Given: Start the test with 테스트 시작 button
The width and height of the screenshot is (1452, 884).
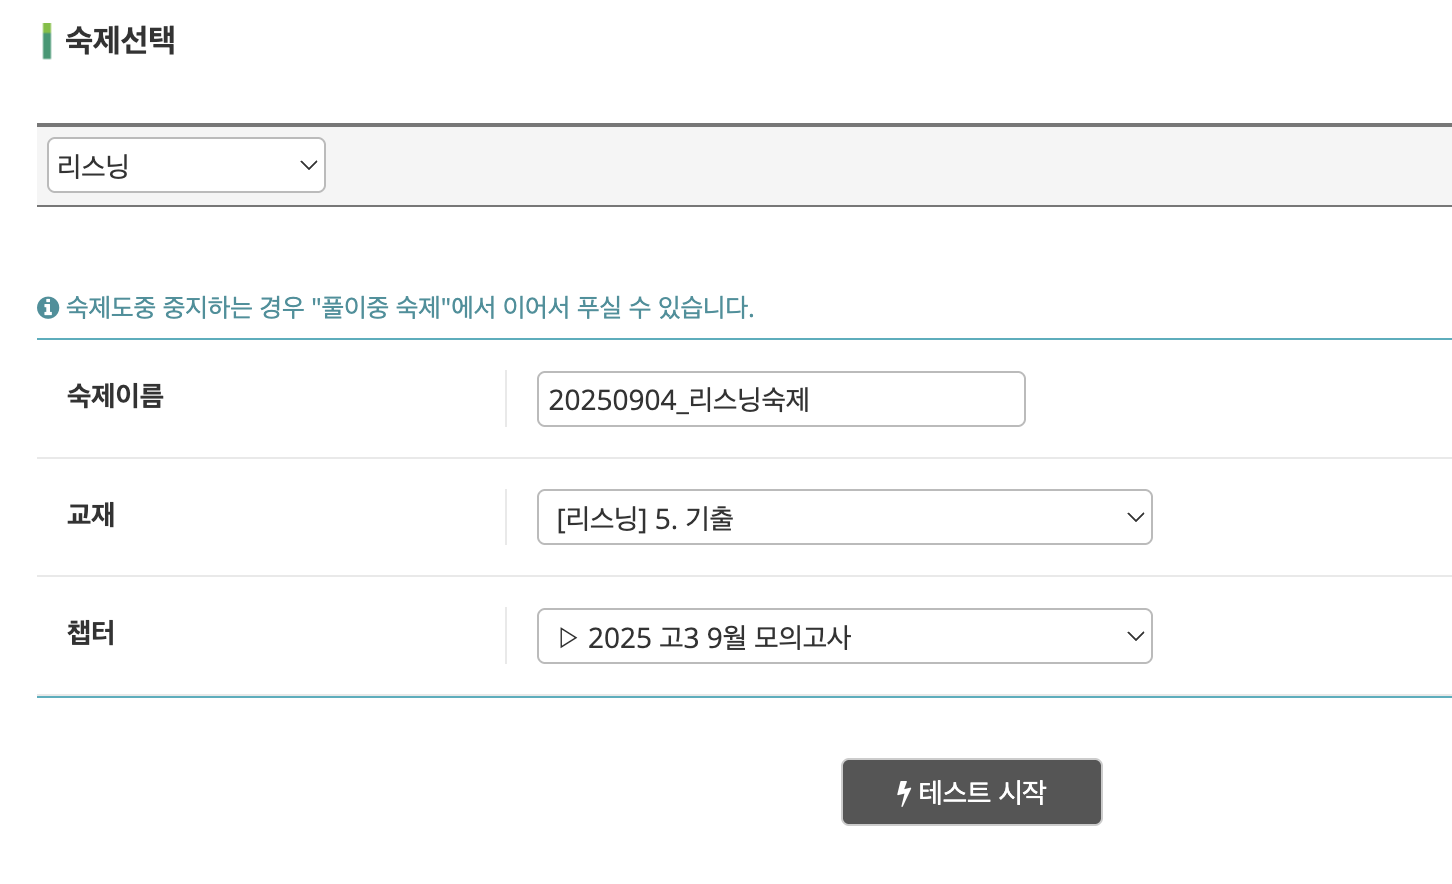Looking at the screenshot, I should [x=972, y=792].
